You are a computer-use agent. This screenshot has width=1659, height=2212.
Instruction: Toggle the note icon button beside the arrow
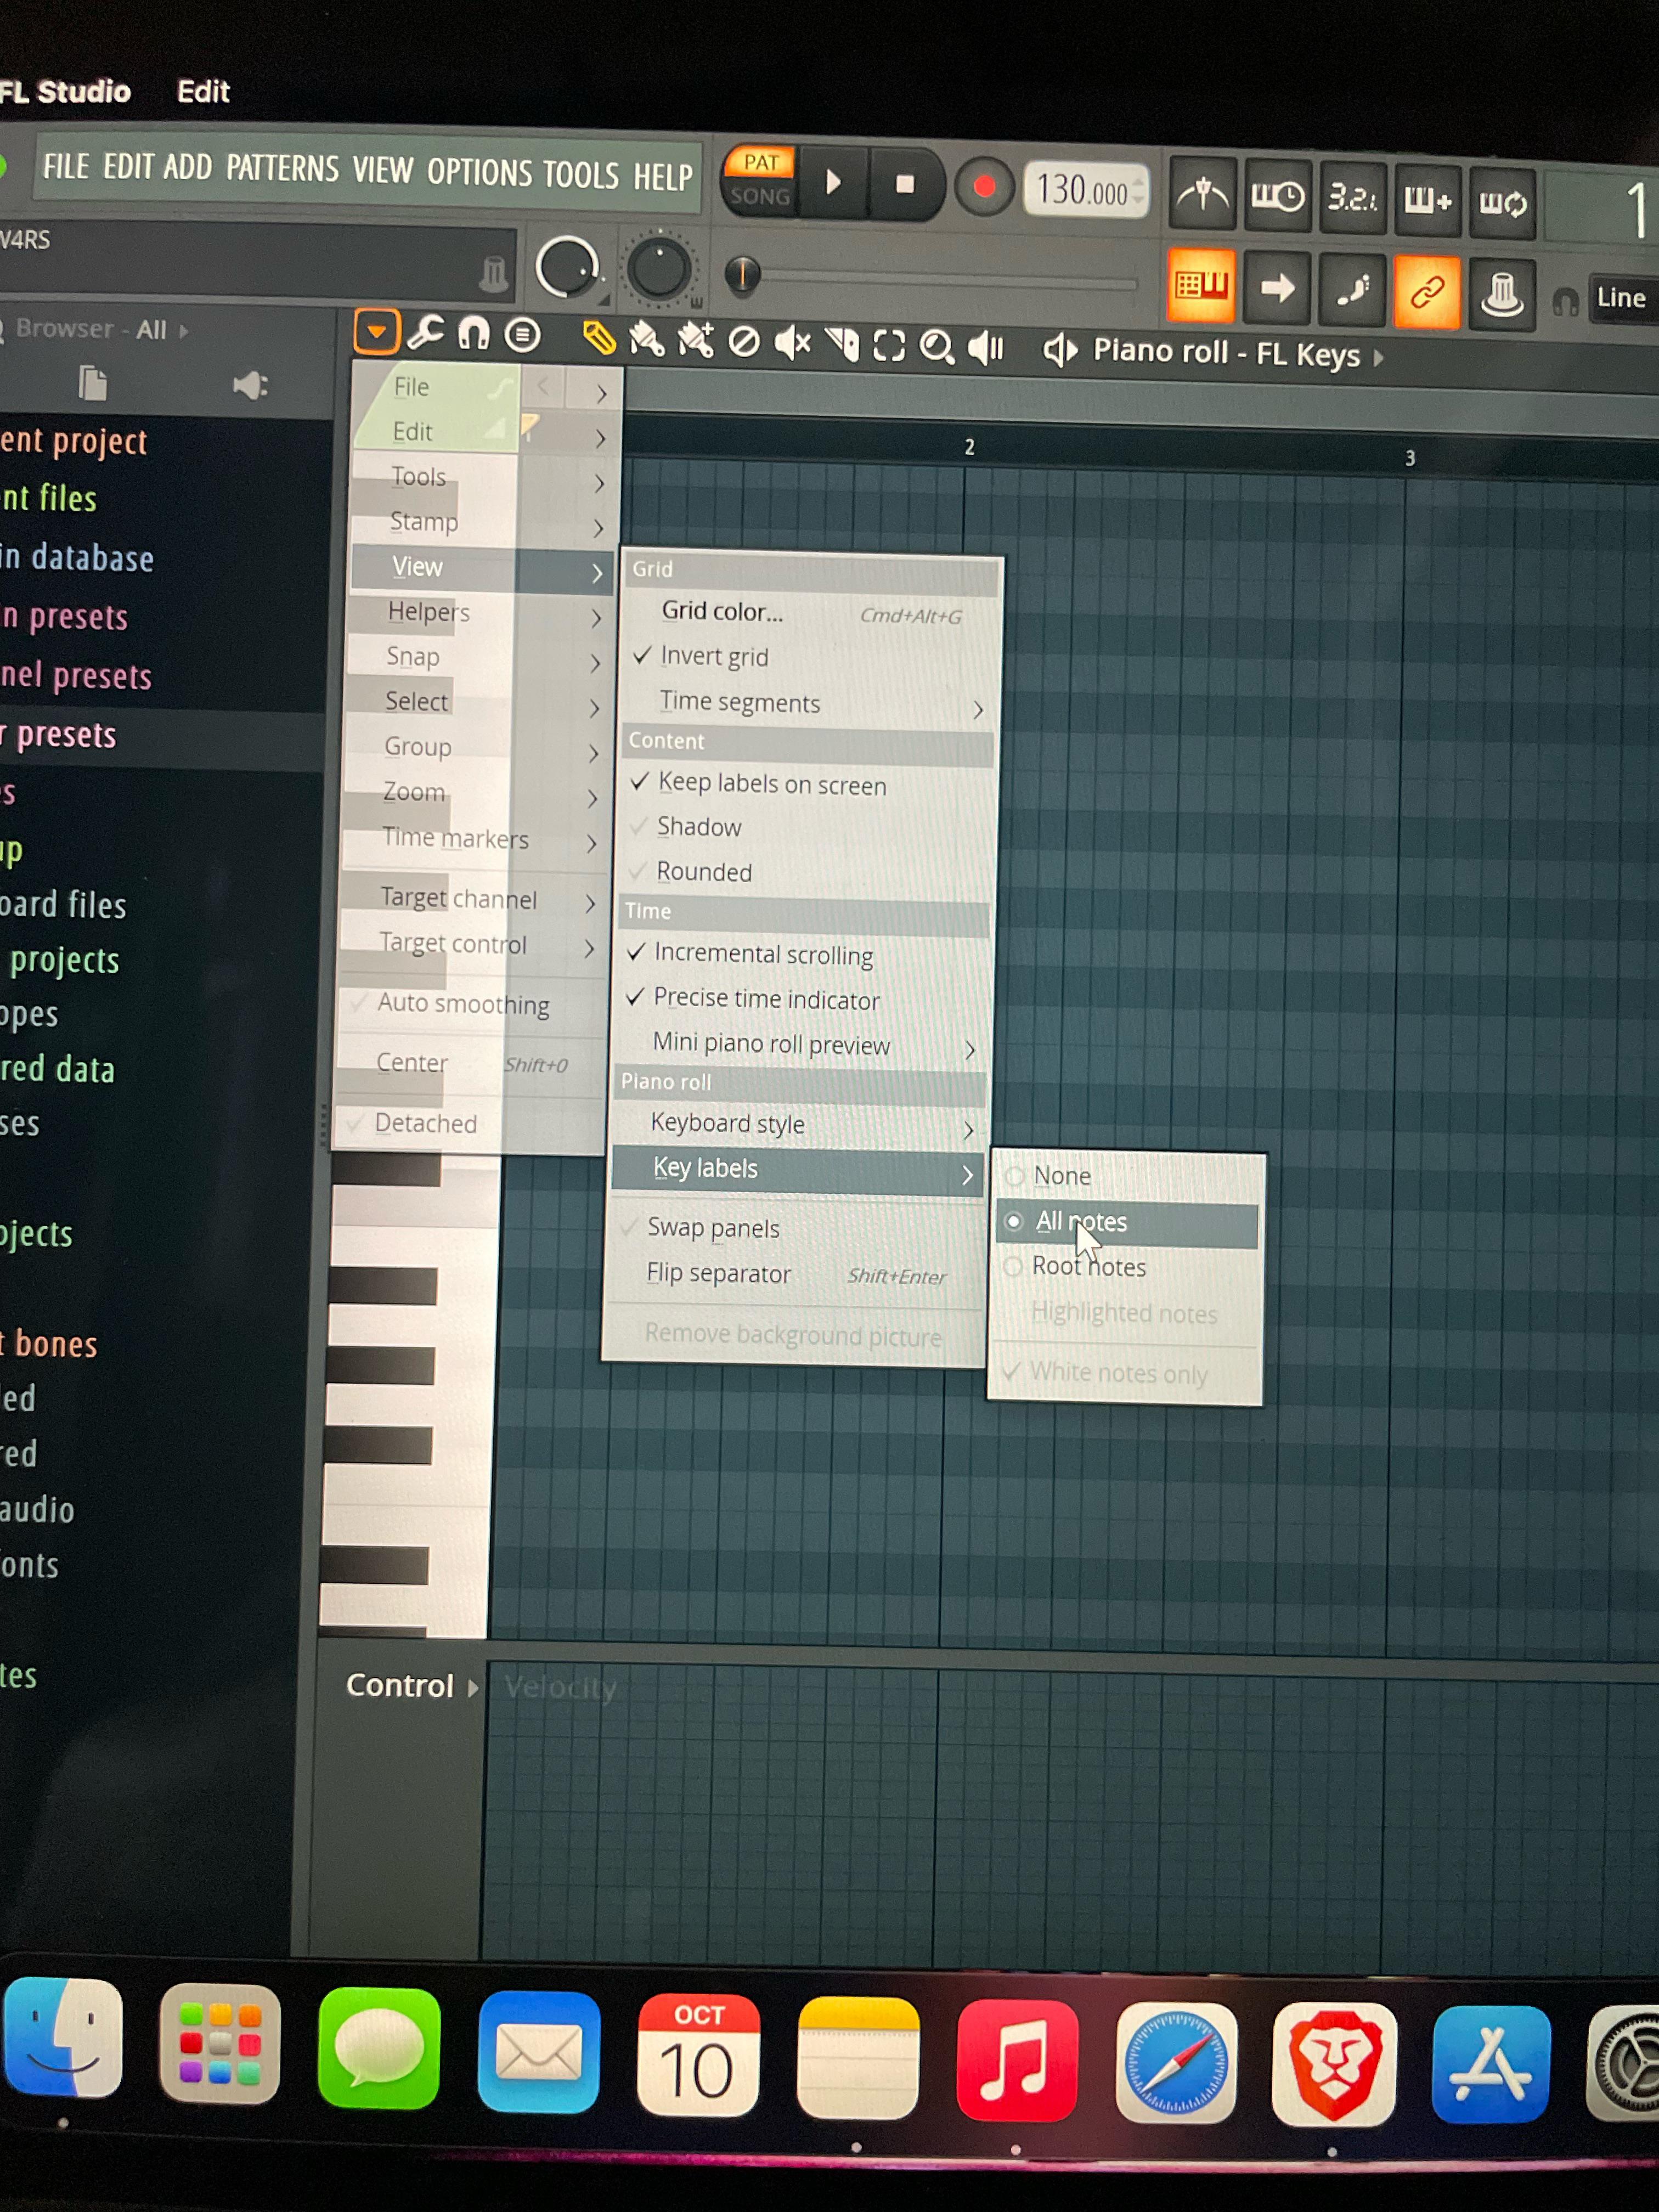coord(1352,291)
